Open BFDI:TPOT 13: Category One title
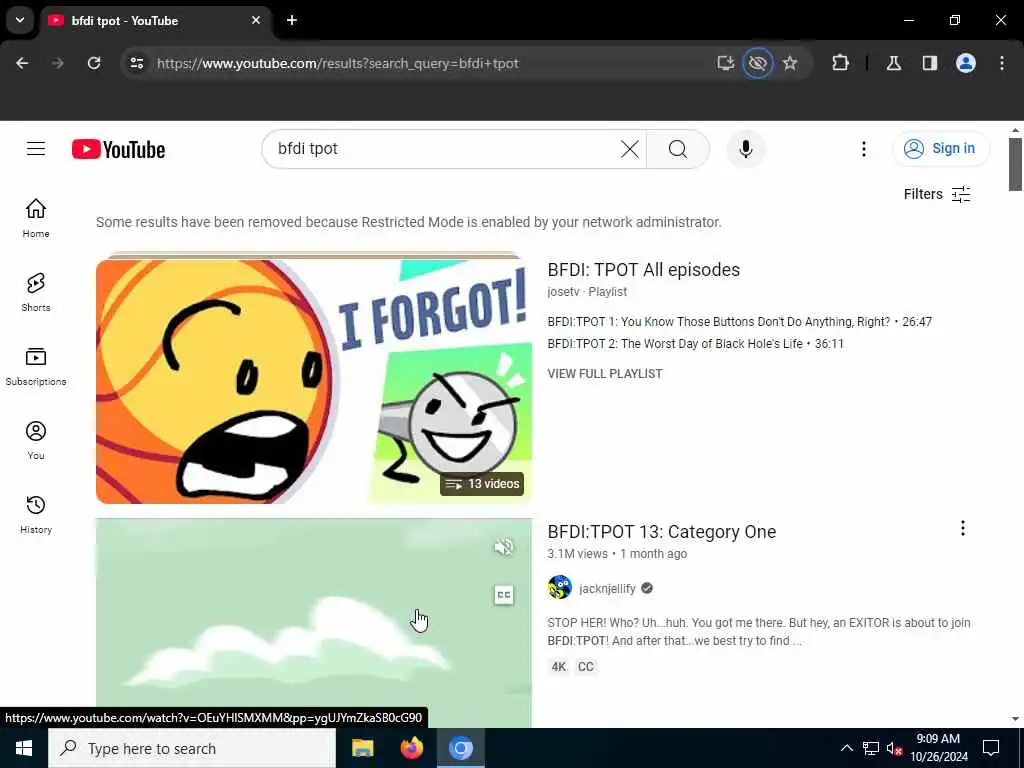The image size is (1024, 768). [x=662, y=532]
